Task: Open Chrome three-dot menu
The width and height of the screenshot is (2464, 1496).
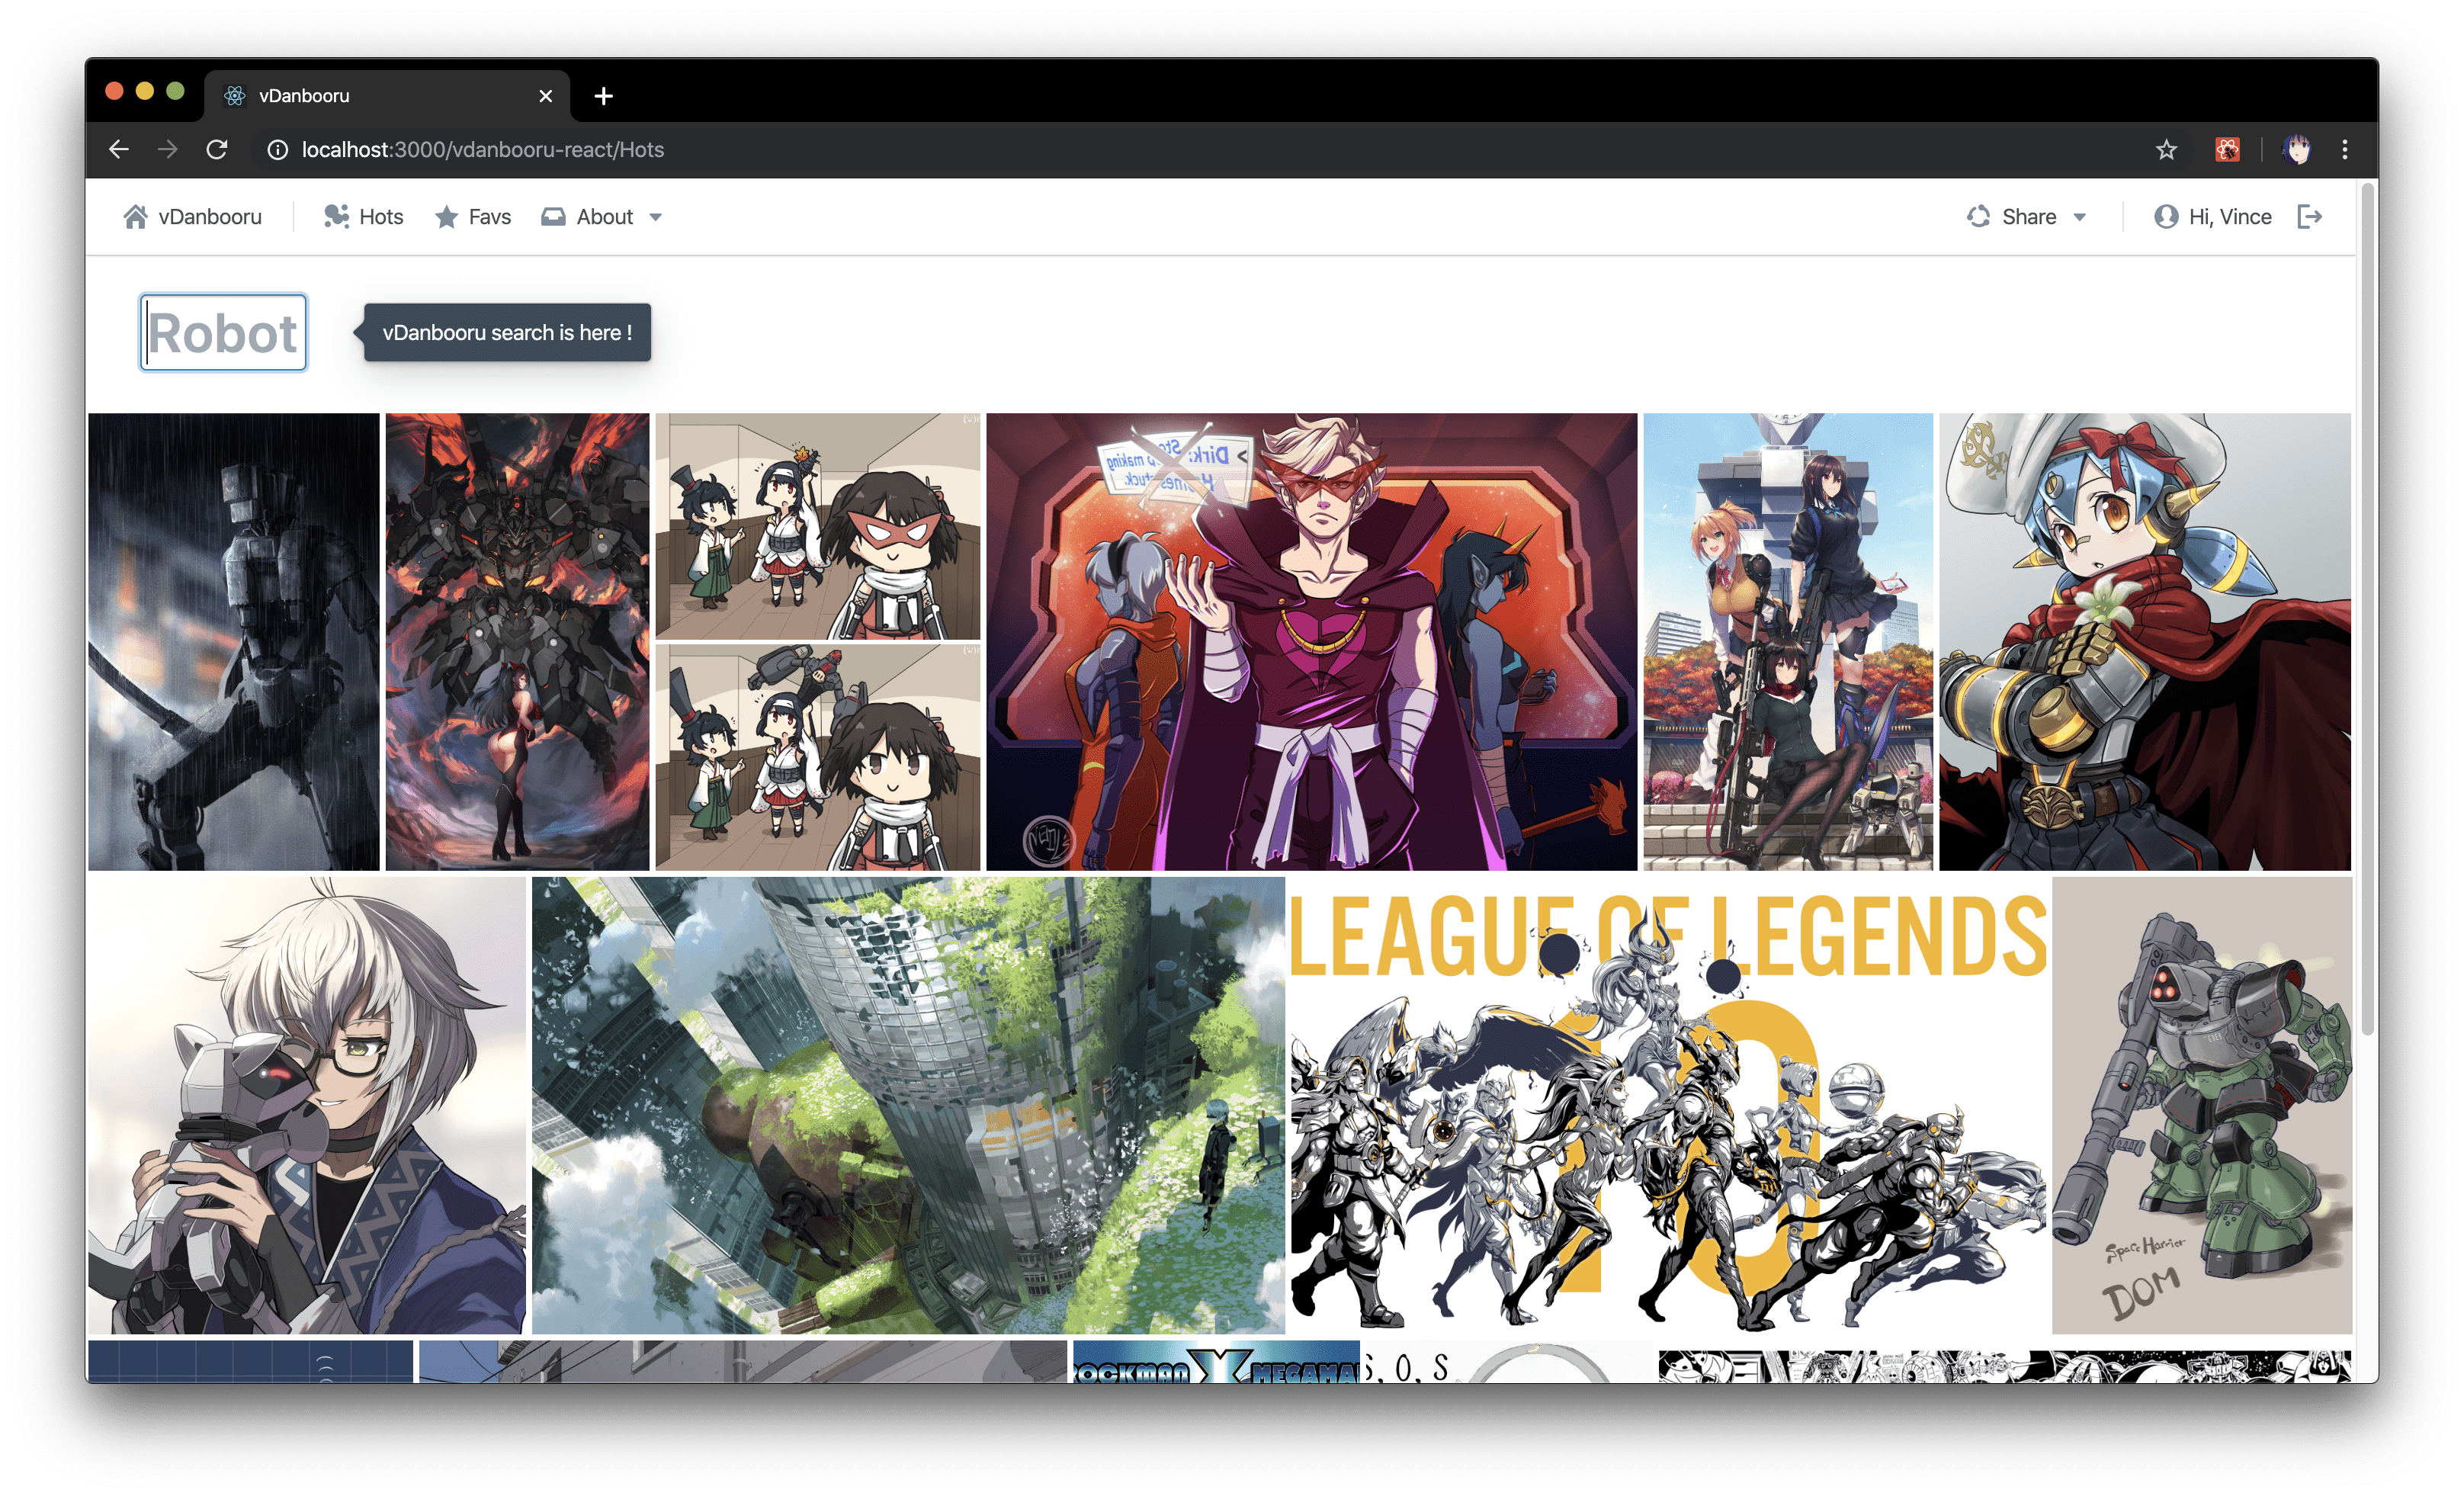Action: pos(2345,150)
